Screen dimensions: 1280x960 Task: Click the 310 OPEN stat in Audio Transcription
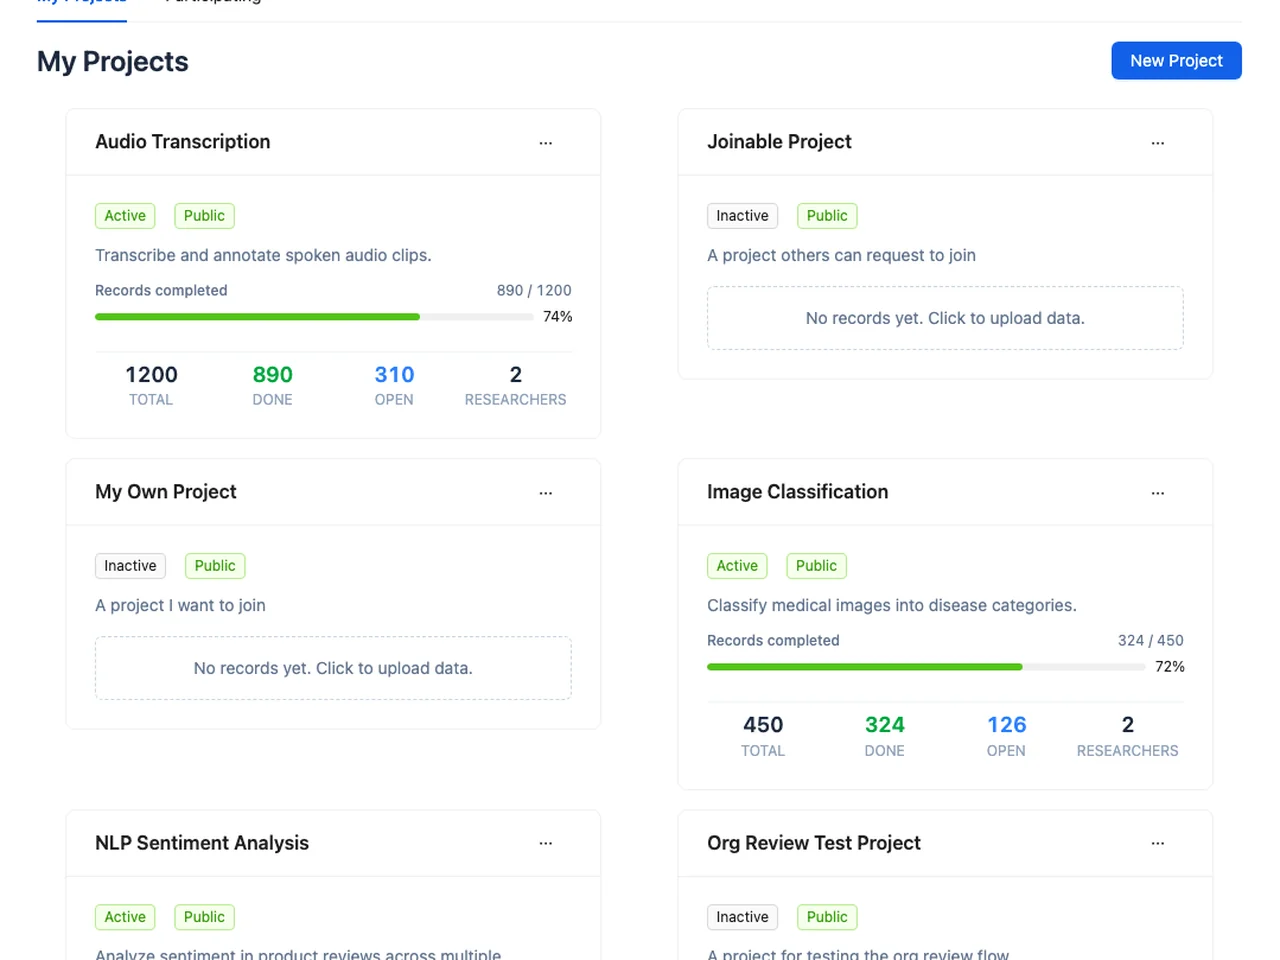pyautogui.click(x=394, y=386)
